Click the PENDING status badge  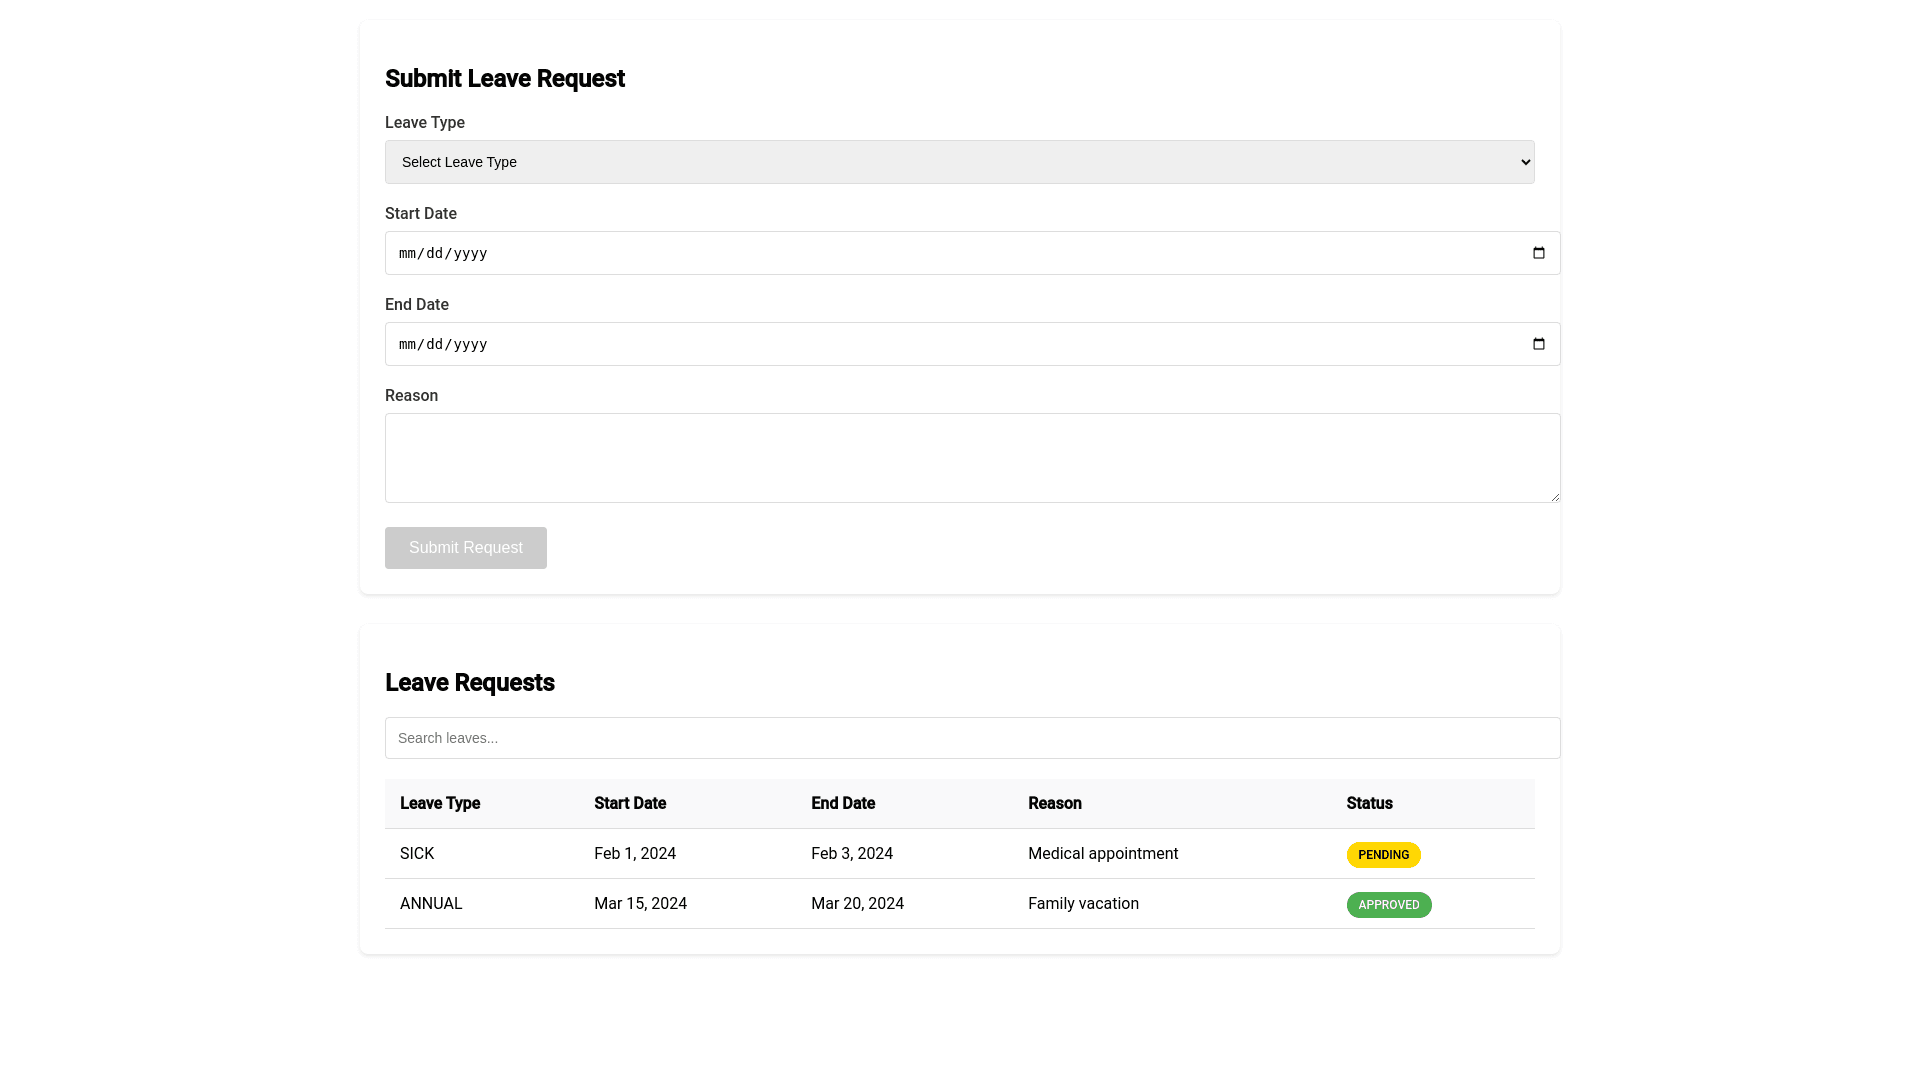click(x=1383, y=854)
